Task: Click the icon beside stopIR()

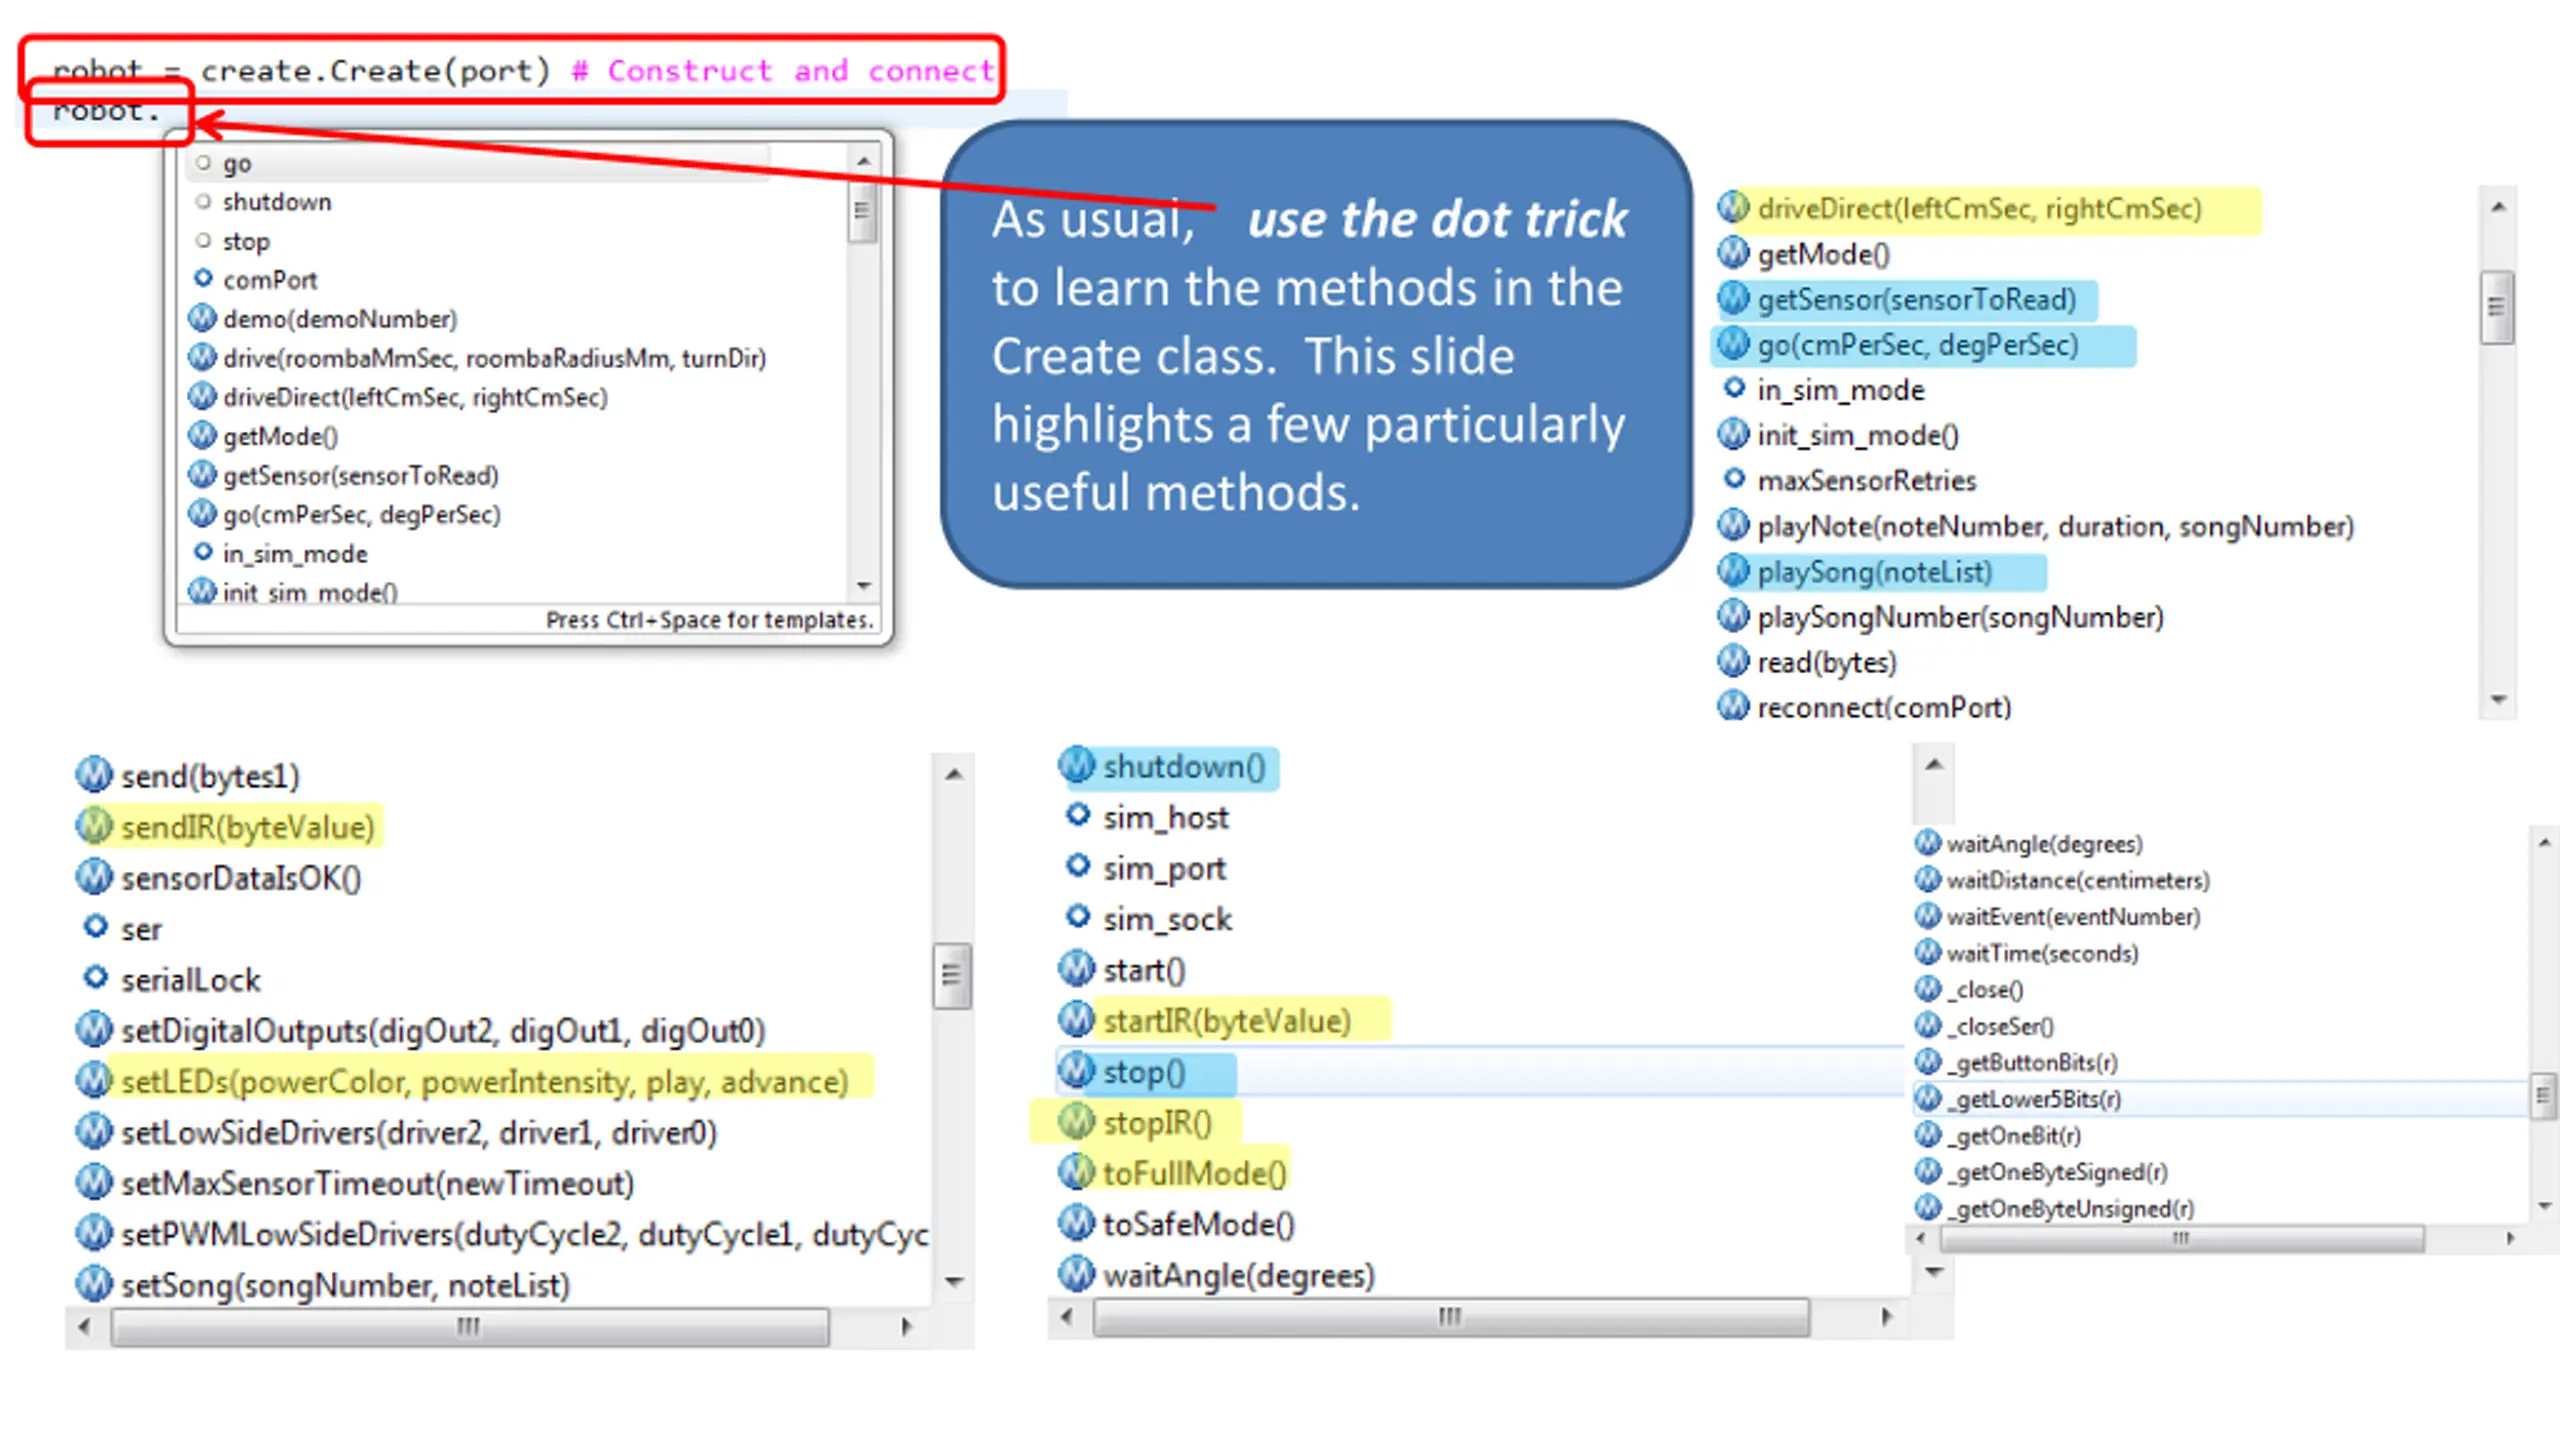Action: 1077,1121
